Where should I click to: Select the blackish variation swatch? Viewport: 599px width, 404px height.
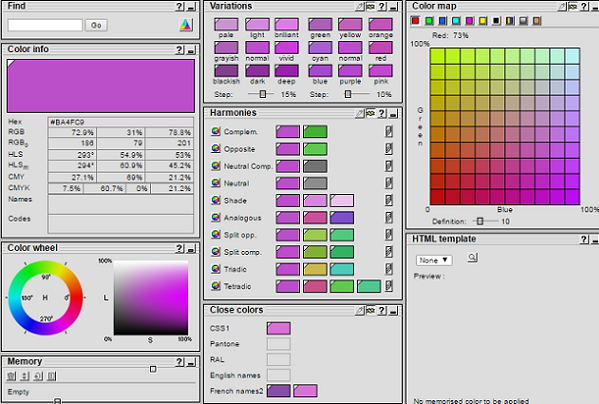(x=226, y=71)
